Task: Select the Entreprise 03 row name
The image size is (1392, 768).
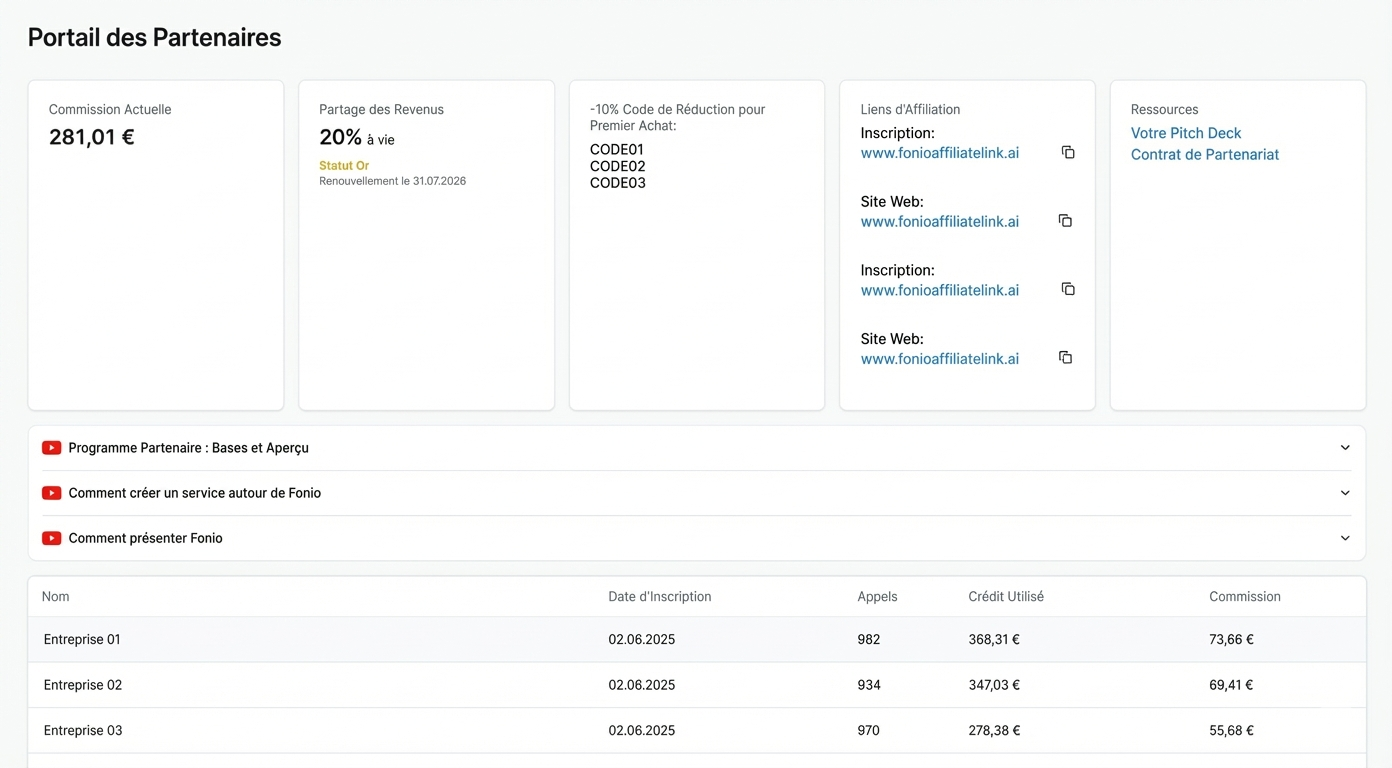Action: 83,730
